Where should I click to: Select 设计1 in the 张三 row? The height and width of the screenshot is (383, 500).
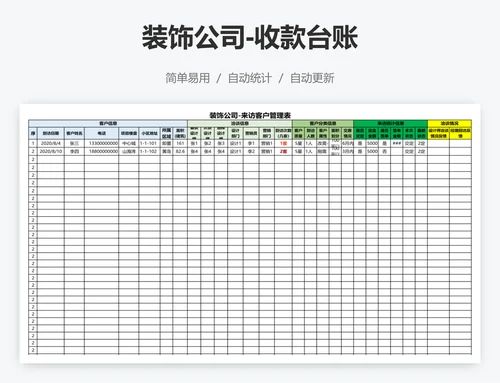[x=235, y=143]
